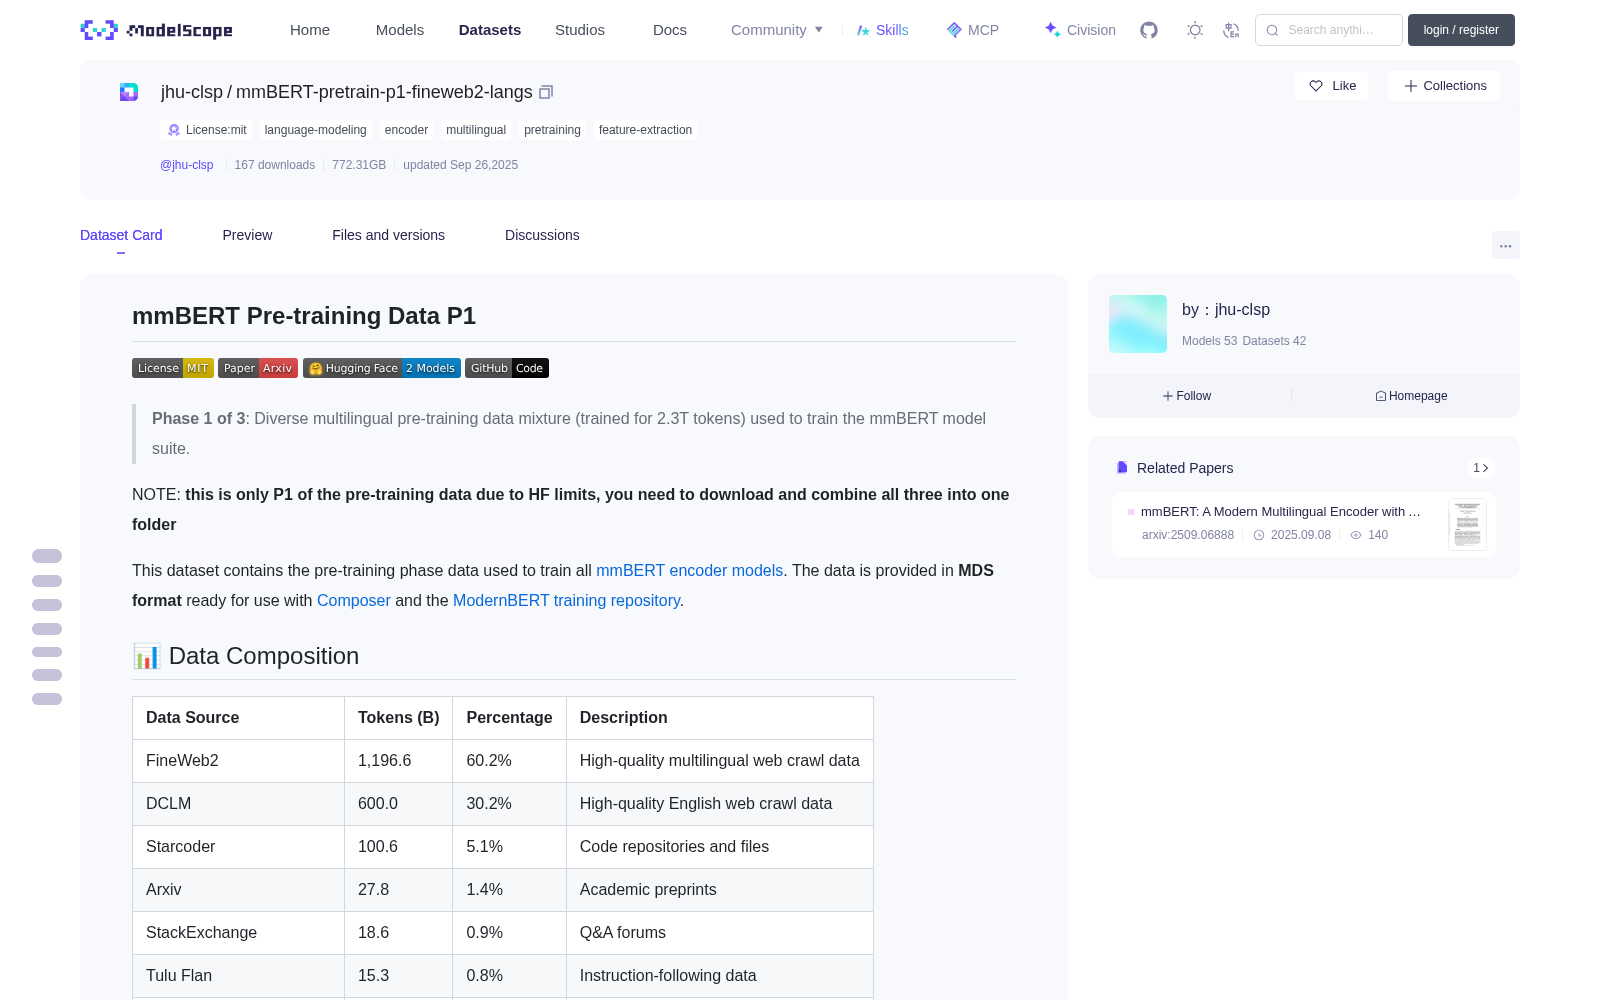This screenshot has height=1000, width=1600.
Task: Open the MCP navigation item
Action: click(x=972, y=30)
